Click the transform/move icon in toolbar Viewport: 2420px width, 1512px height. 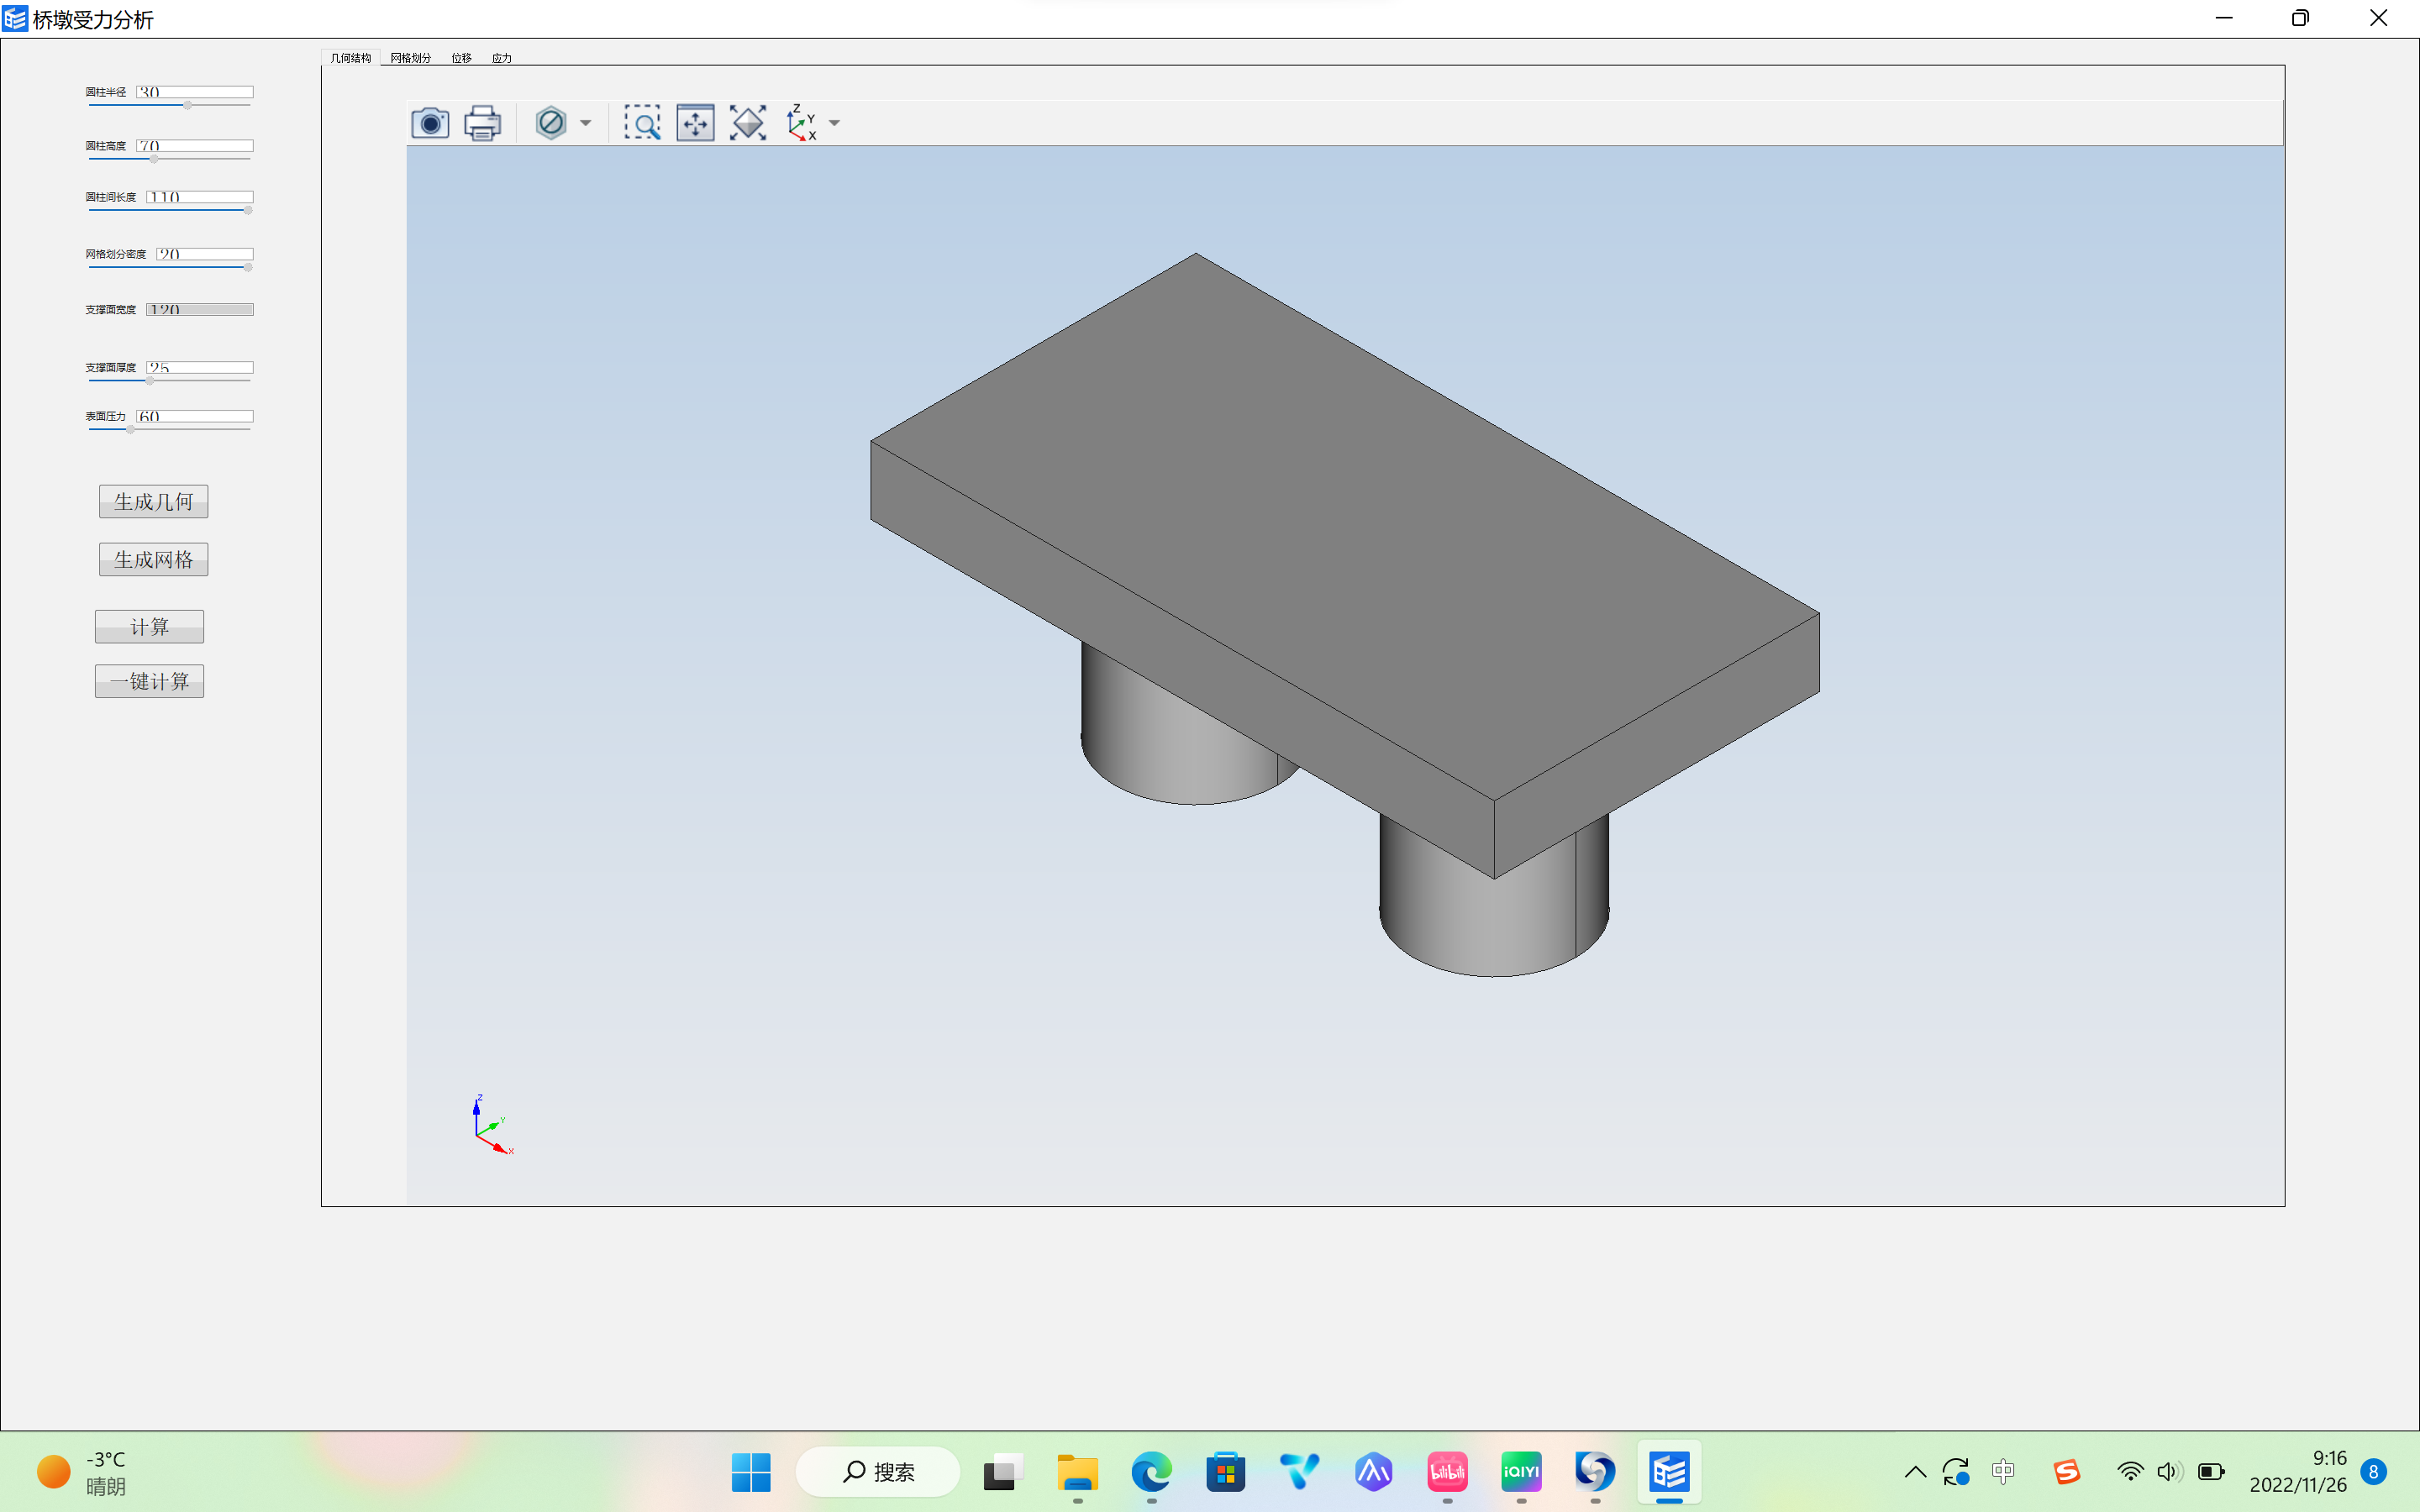click(x=693, y=122)
